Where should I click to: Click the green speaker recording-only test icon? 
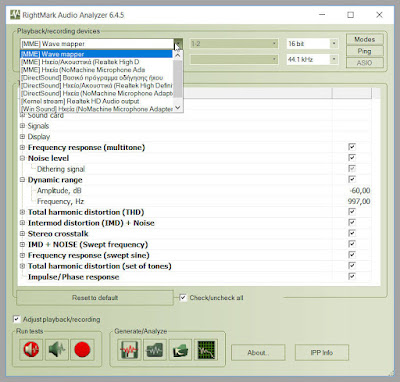pyautogui.click(x=57, y=350)
